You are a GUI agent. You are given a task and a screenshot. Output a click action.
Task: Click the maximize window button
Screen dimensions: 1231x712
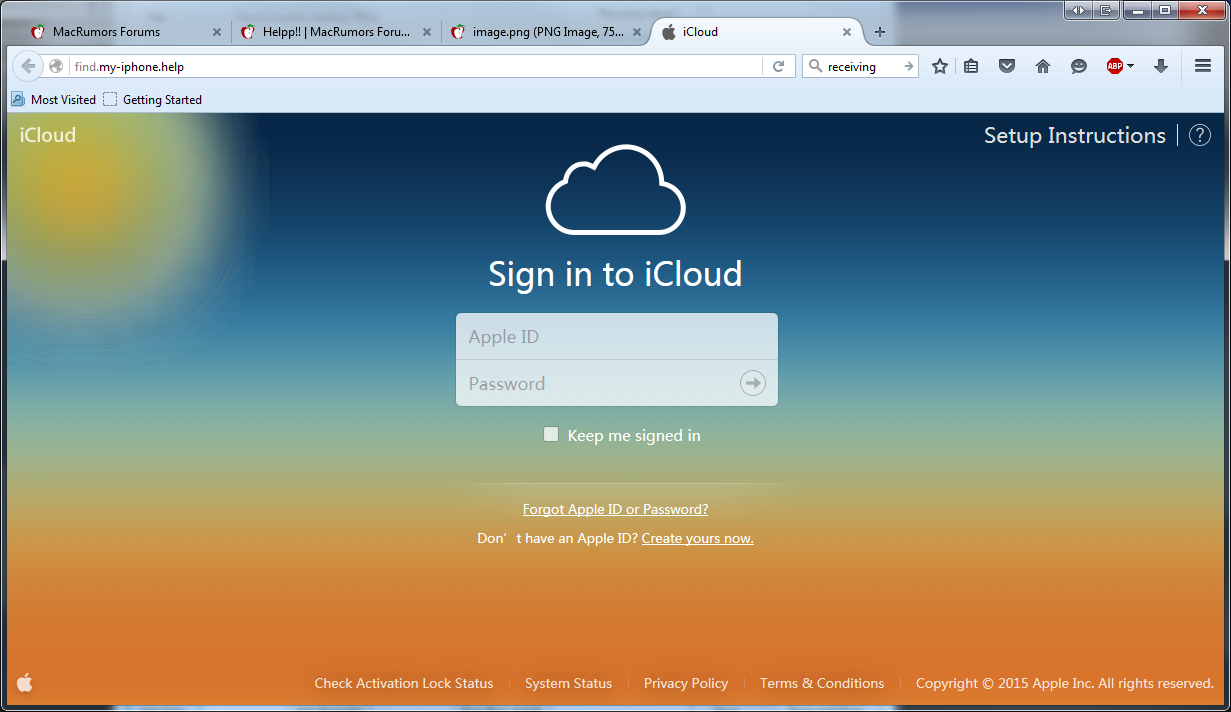[x=1164, y=10]
